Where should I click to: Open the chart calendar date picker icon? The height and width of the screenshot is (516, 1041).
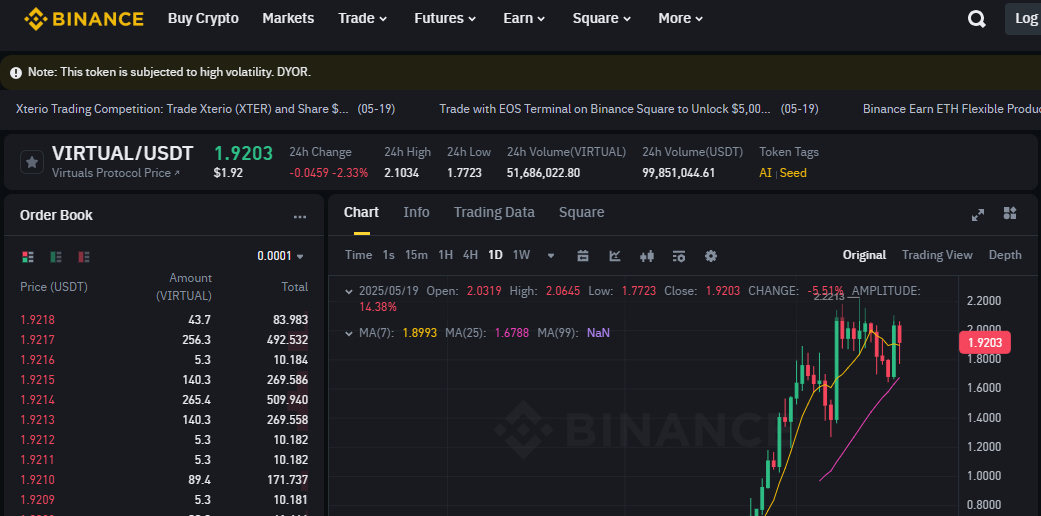pos(583,256)
